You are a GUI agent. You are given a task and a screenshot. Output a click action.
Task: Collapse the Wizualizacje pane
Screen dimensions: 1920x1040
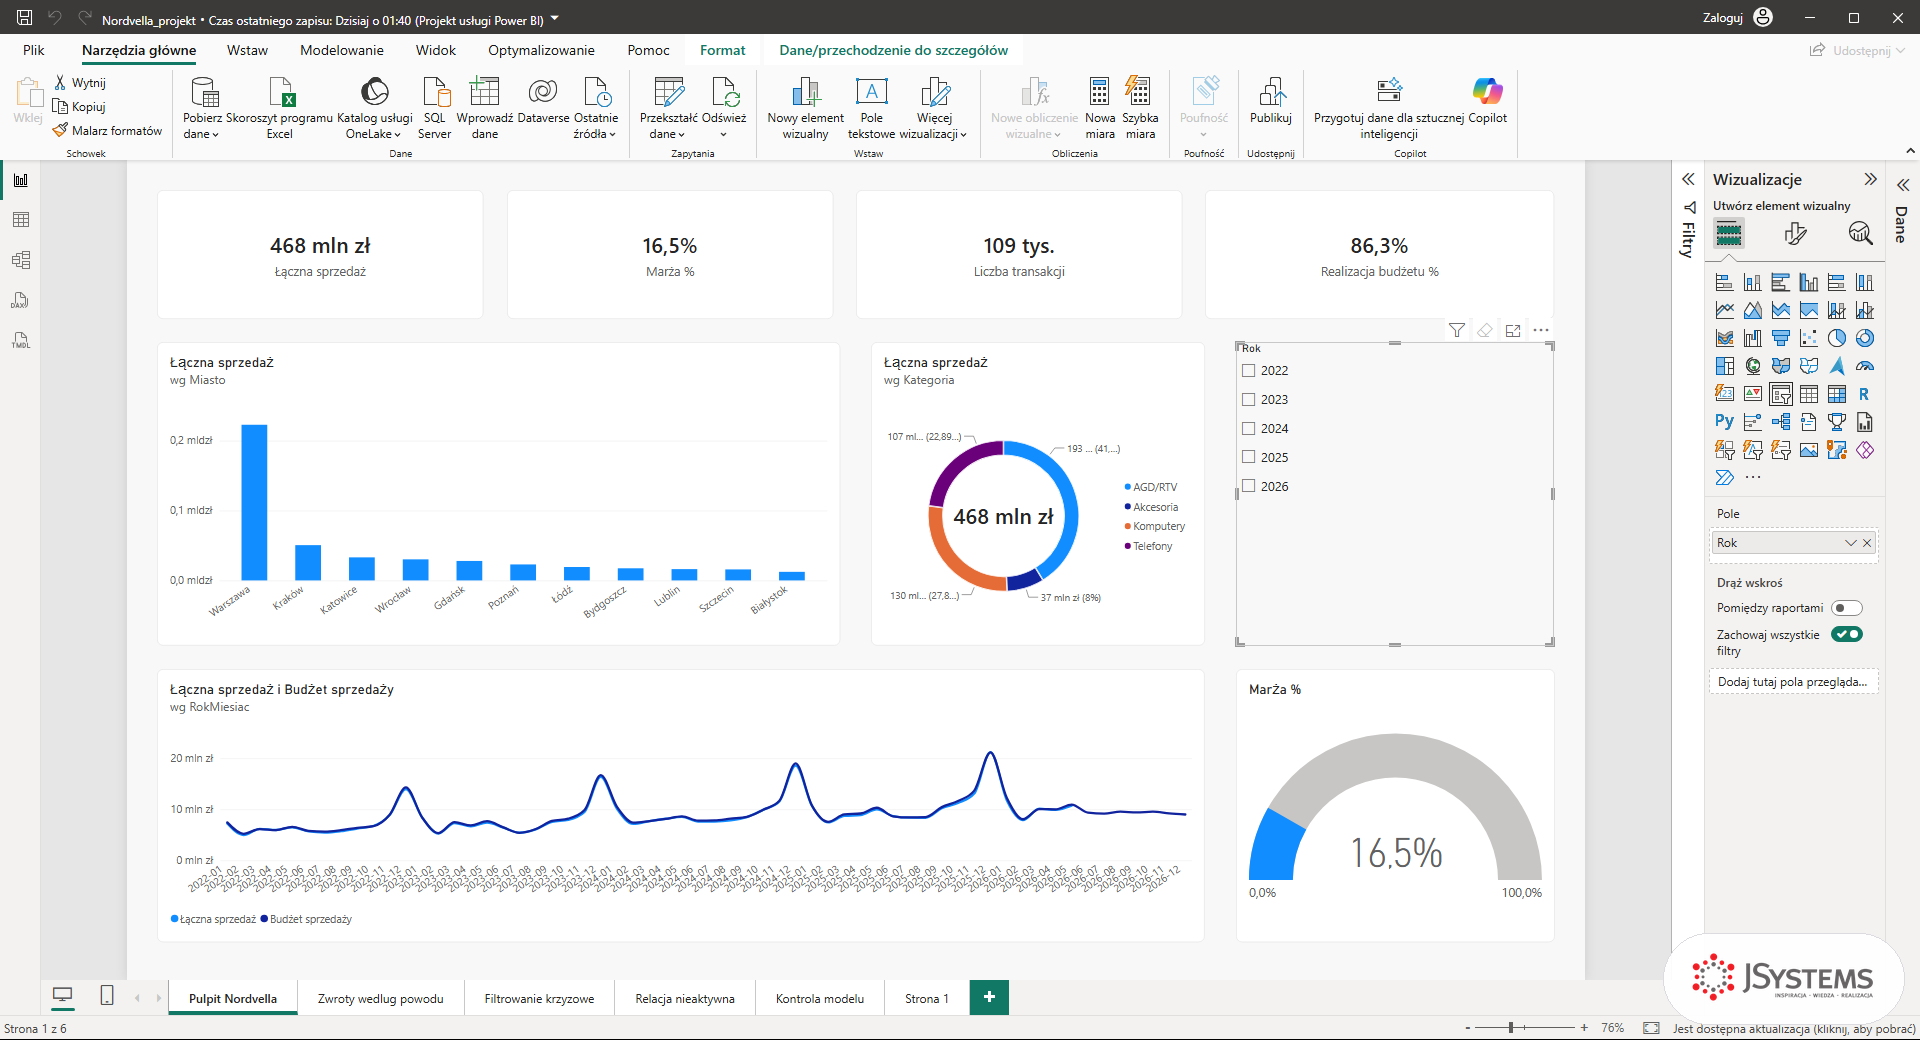pyautogui.click(x=1870, y=179)
